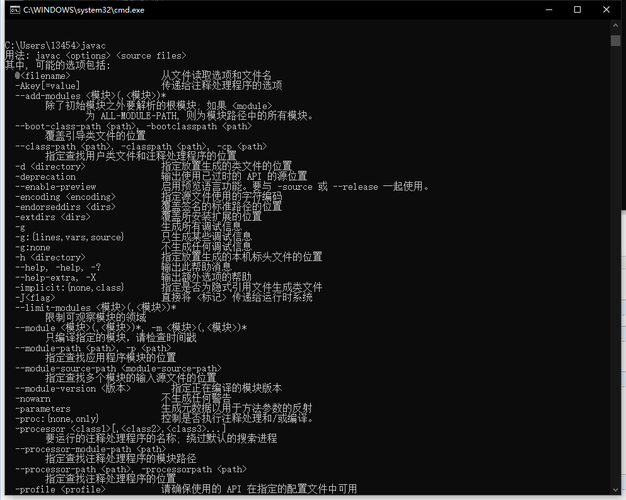
Task: Click the --help, -help, -? option
Action: (58, 268)
